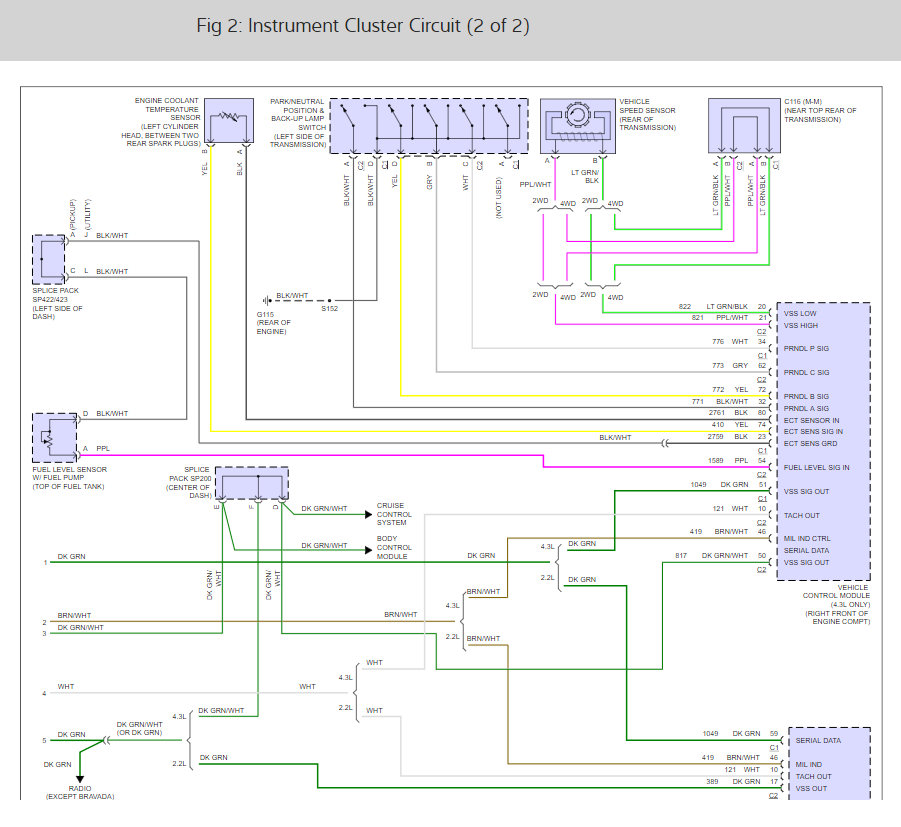
Task: Select the '389 DK GRN' wire label
Action: (733, 782)
